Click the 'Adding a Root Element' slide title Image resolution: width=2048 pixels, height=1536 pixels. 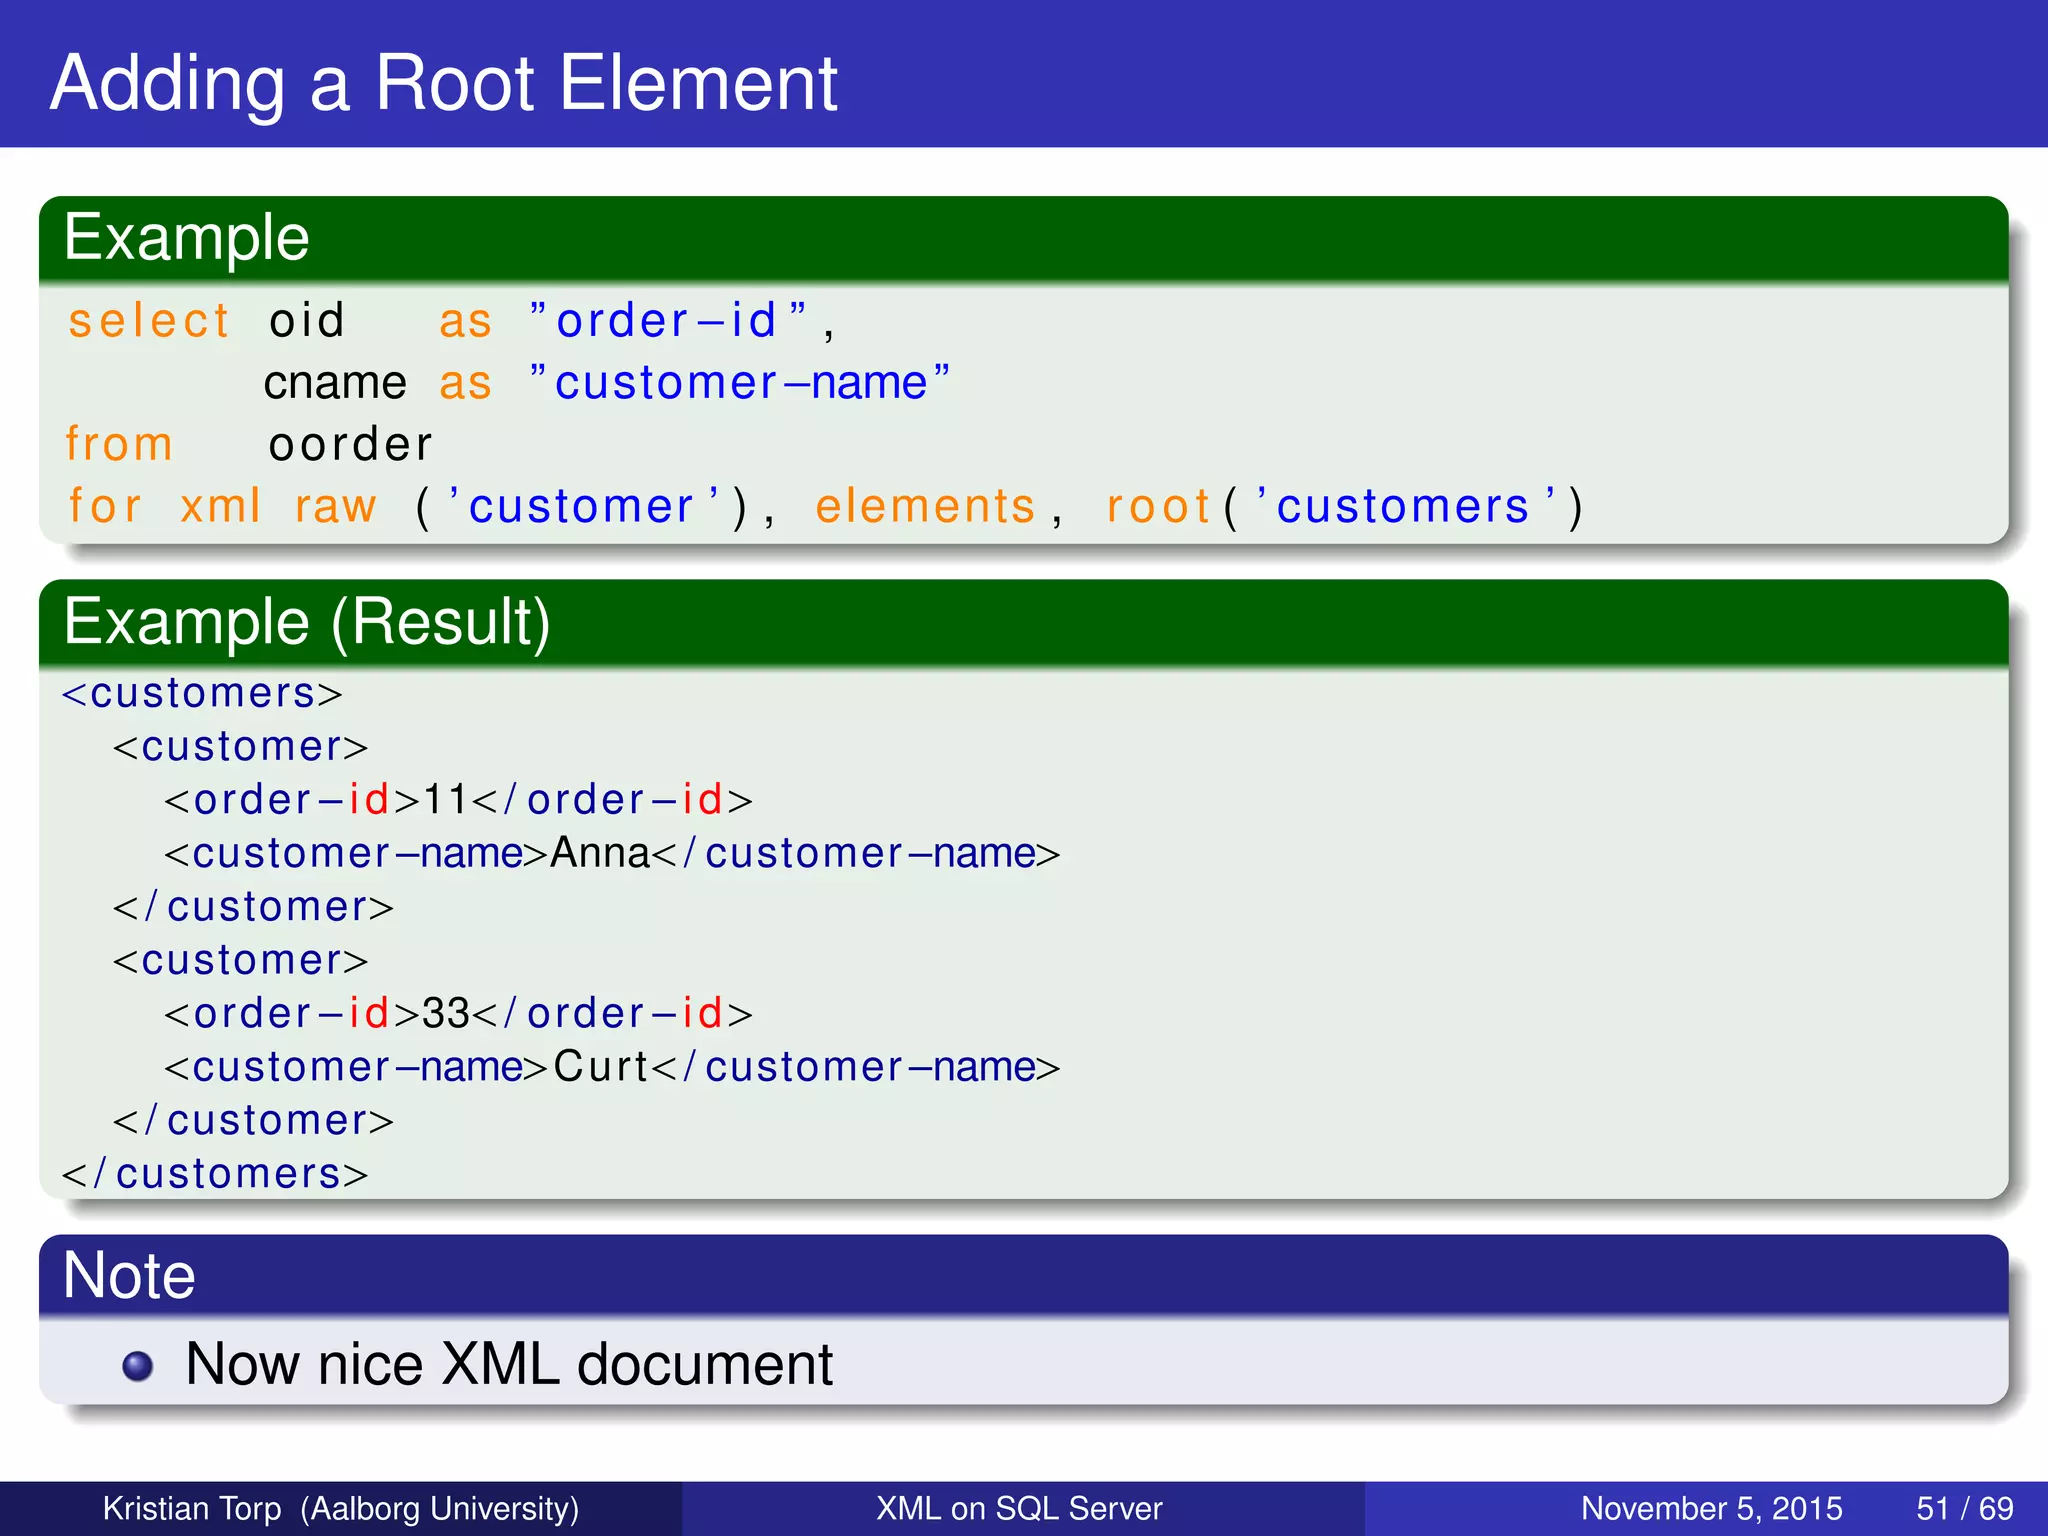point(443,82)
